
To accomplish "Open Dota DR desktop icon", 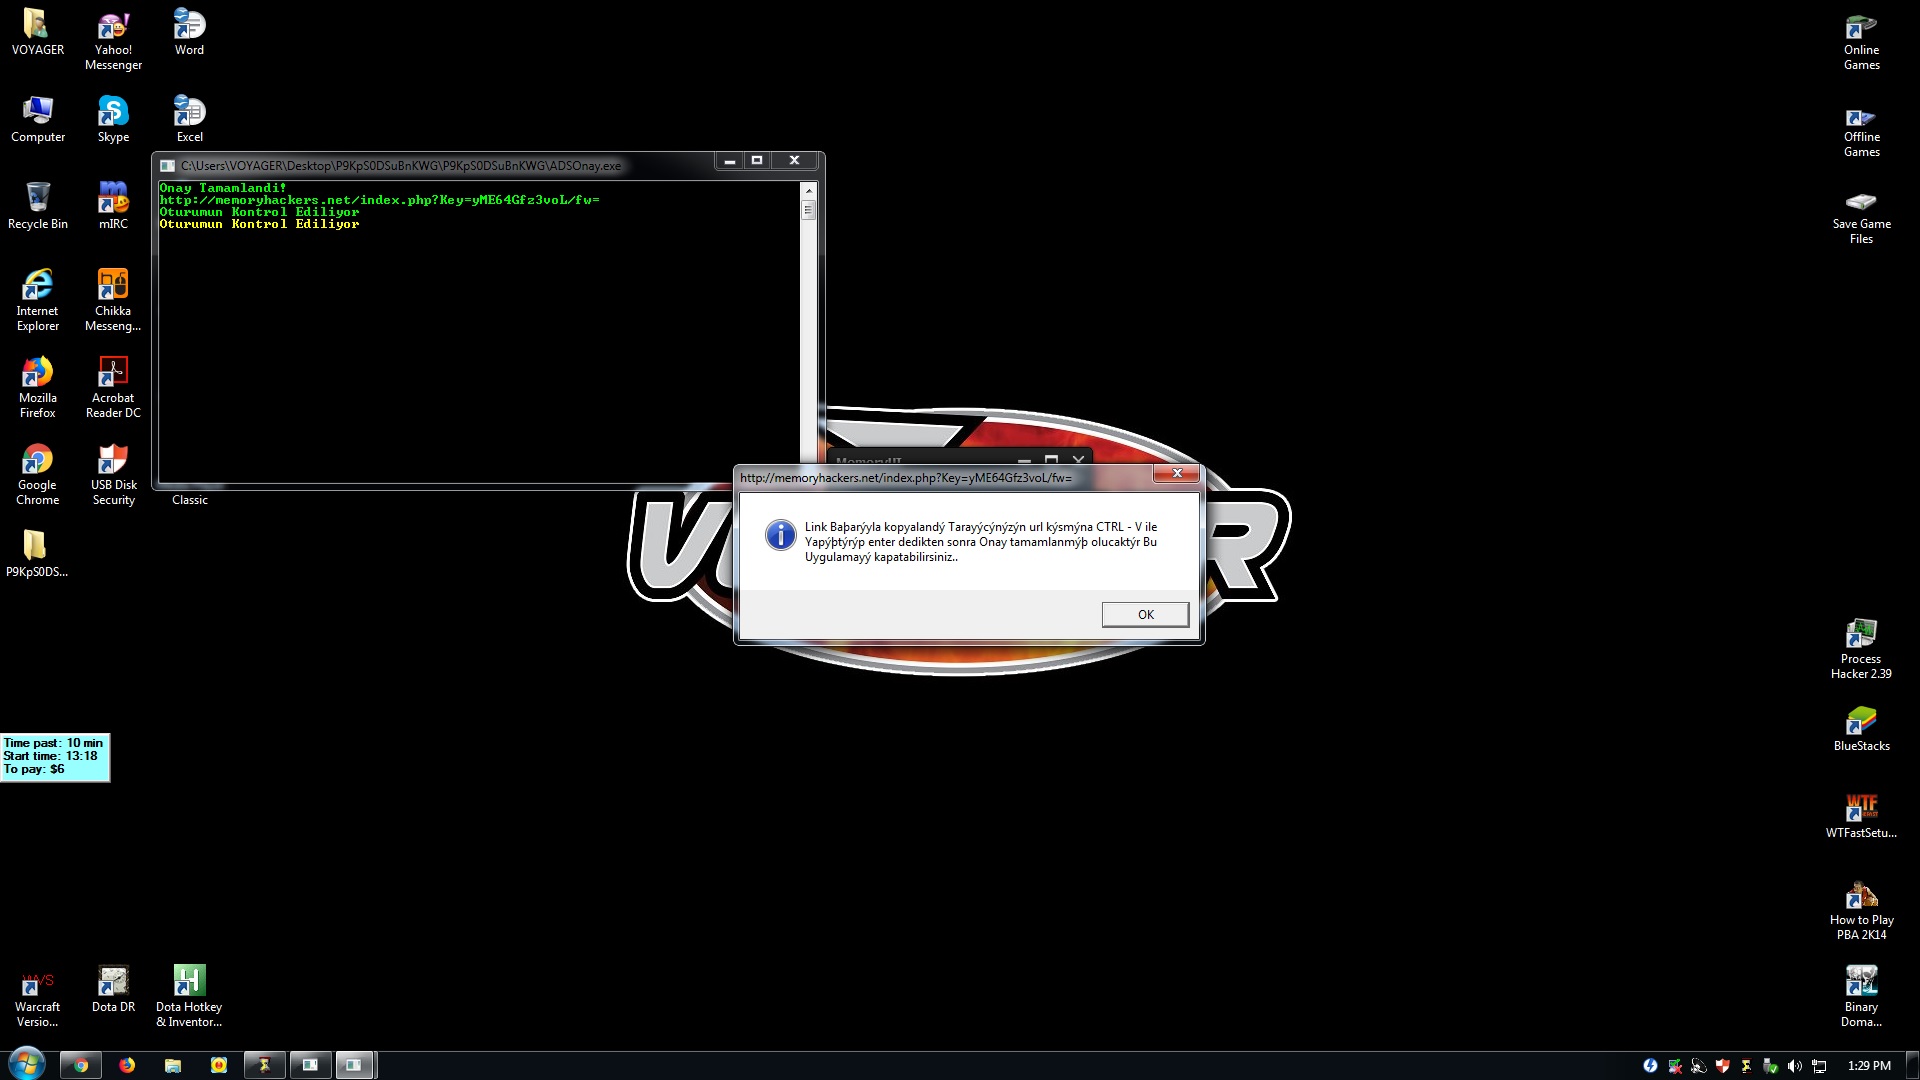I will (113, 989).
